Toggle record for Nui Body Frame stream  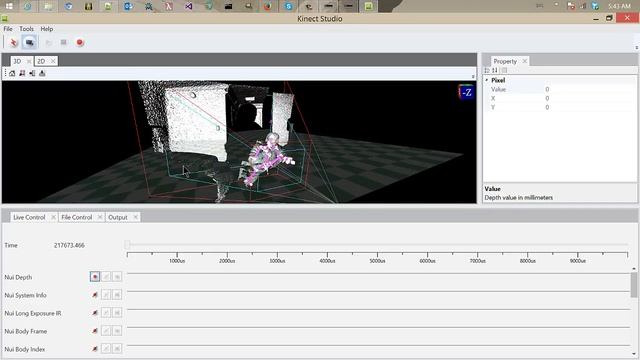tap(95, 331)
